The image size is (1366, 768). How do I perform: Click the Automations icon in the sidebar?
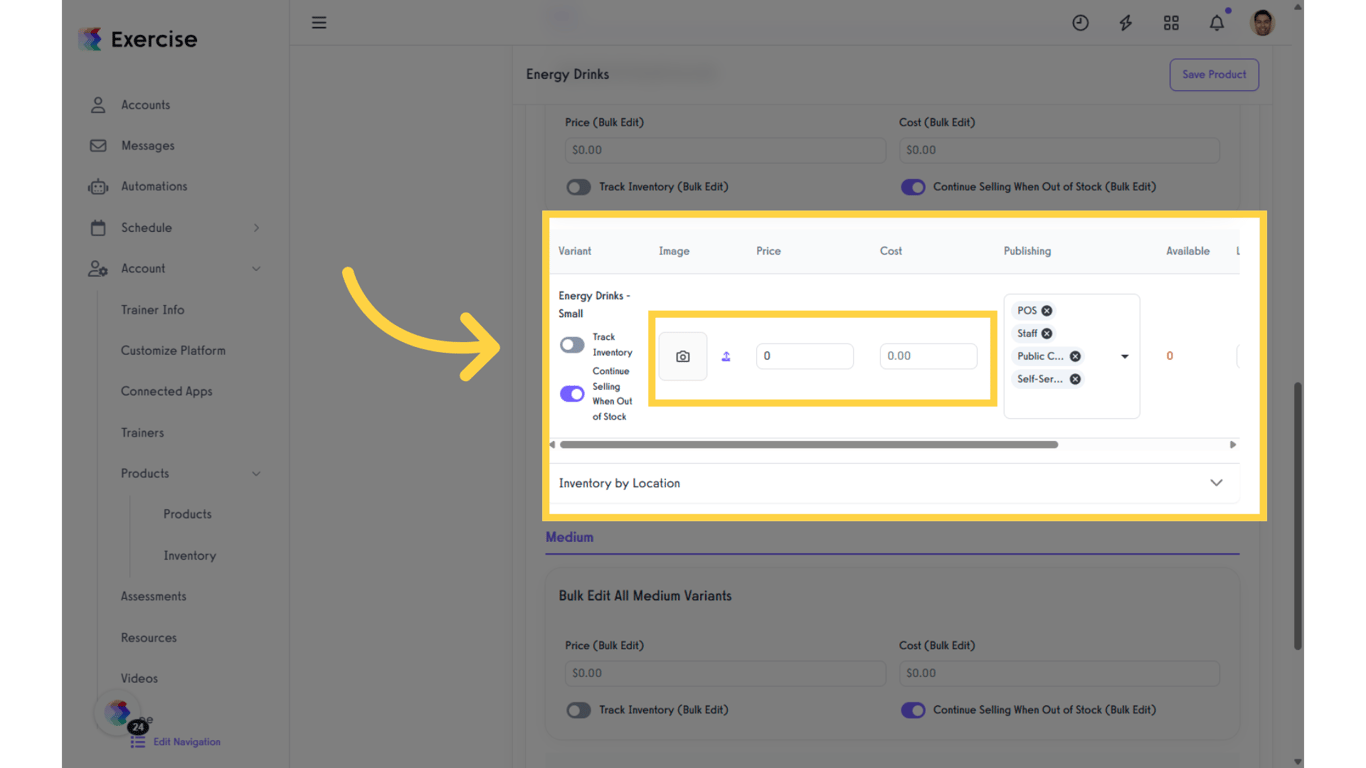[97, 186]
